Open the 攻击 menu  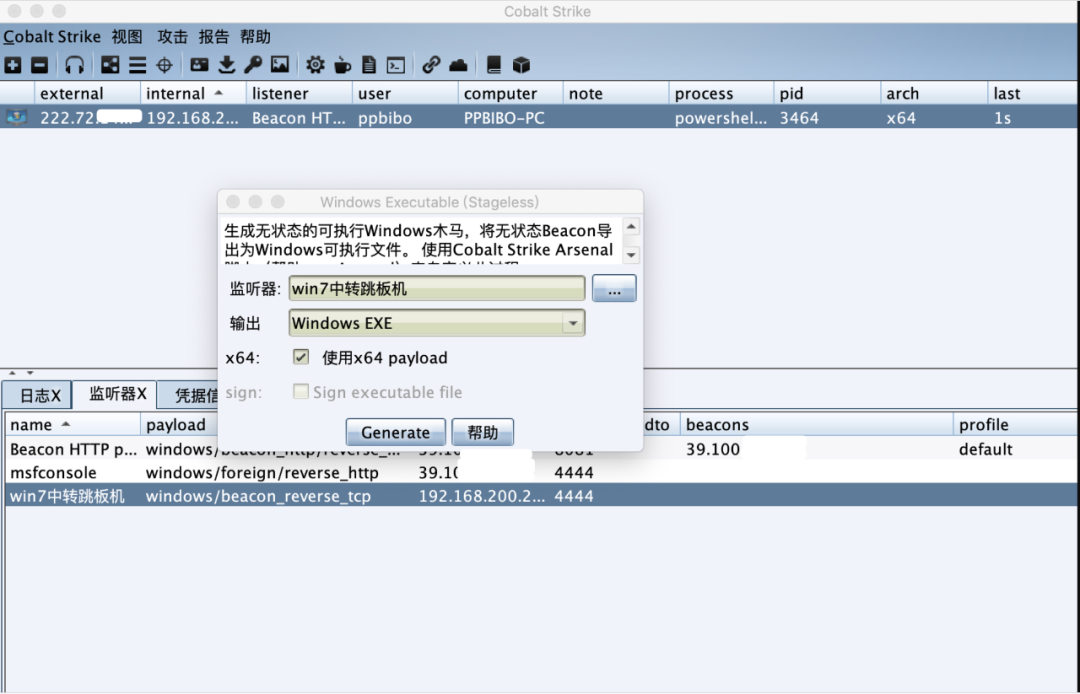172,37
